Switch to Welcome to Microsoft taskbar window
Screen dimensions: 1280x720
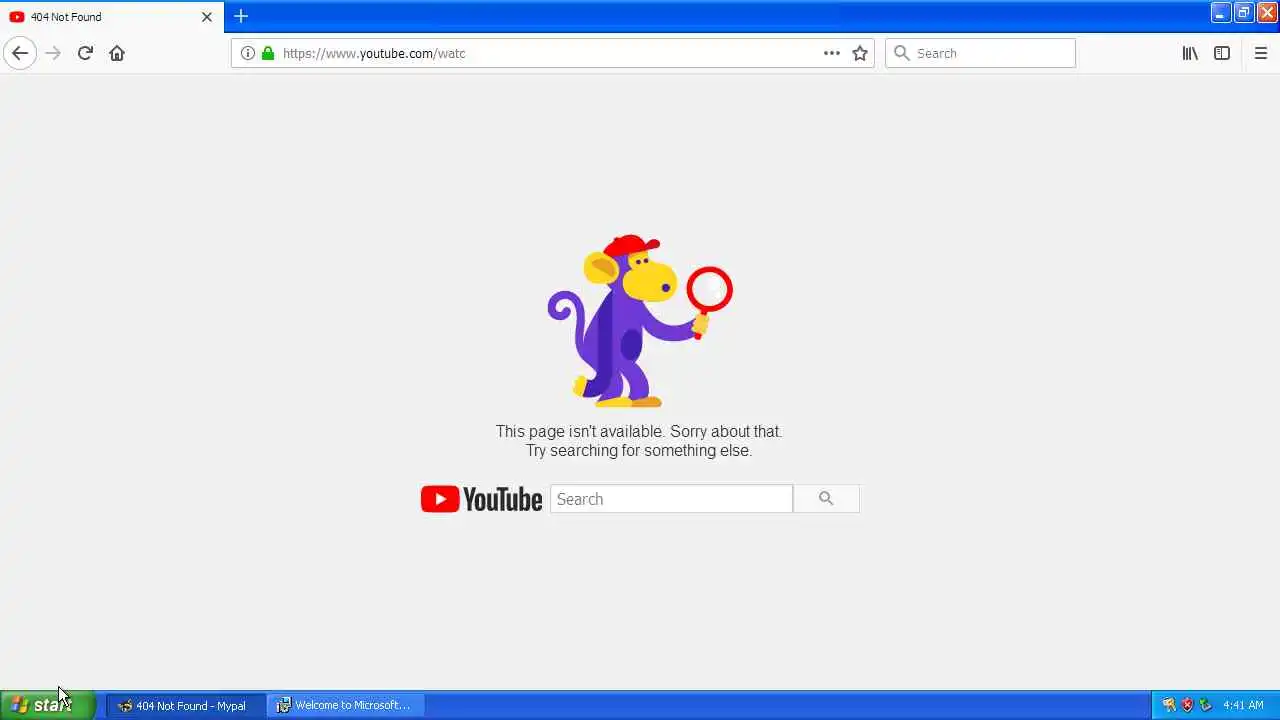click(346, 705)
